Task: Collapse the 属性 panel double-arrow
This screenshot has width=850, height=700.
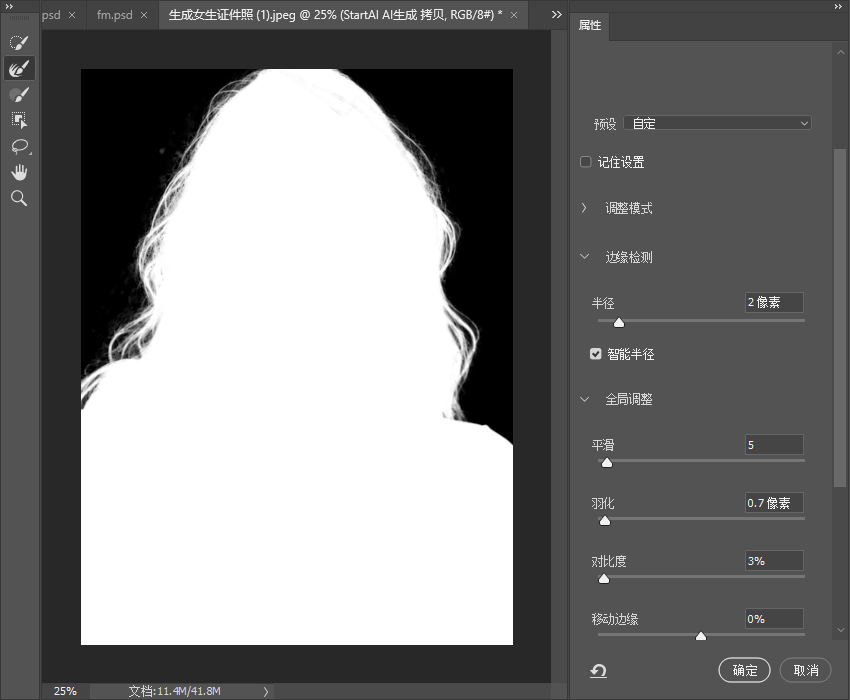Action: (x=838, y=6)
